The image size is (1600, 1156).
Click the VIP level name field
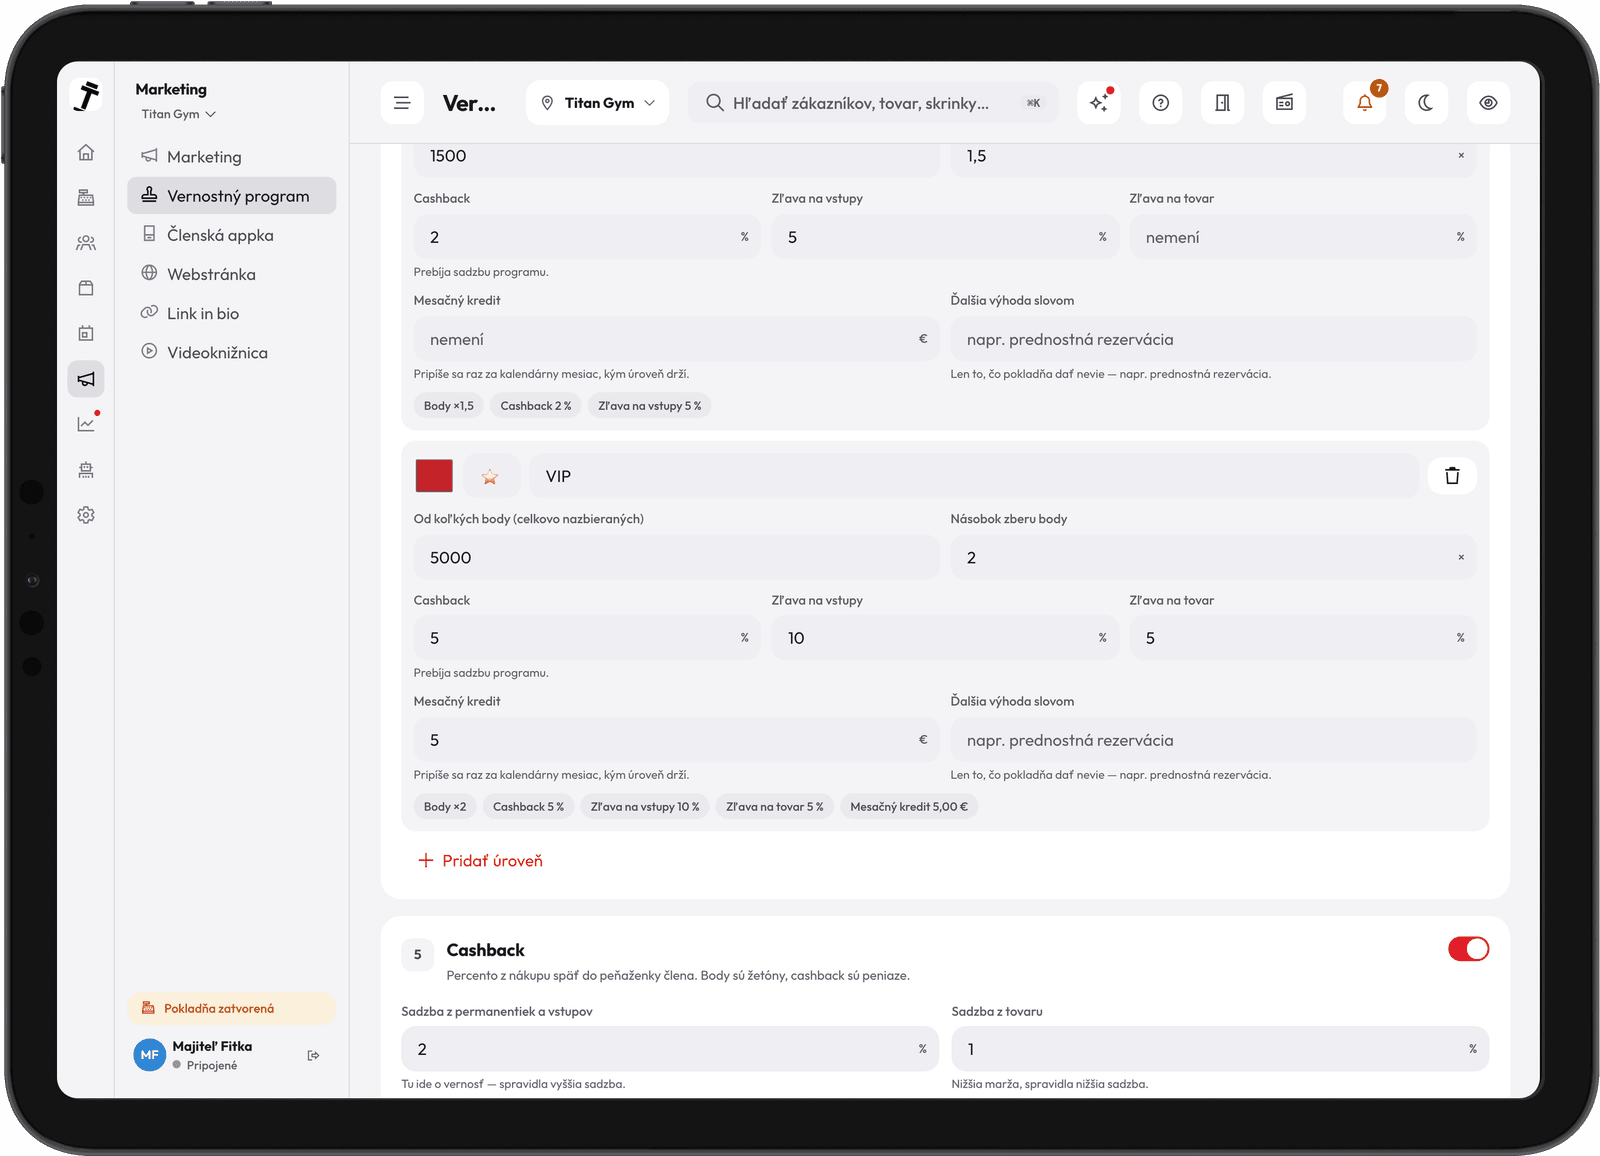coord(974,476)
